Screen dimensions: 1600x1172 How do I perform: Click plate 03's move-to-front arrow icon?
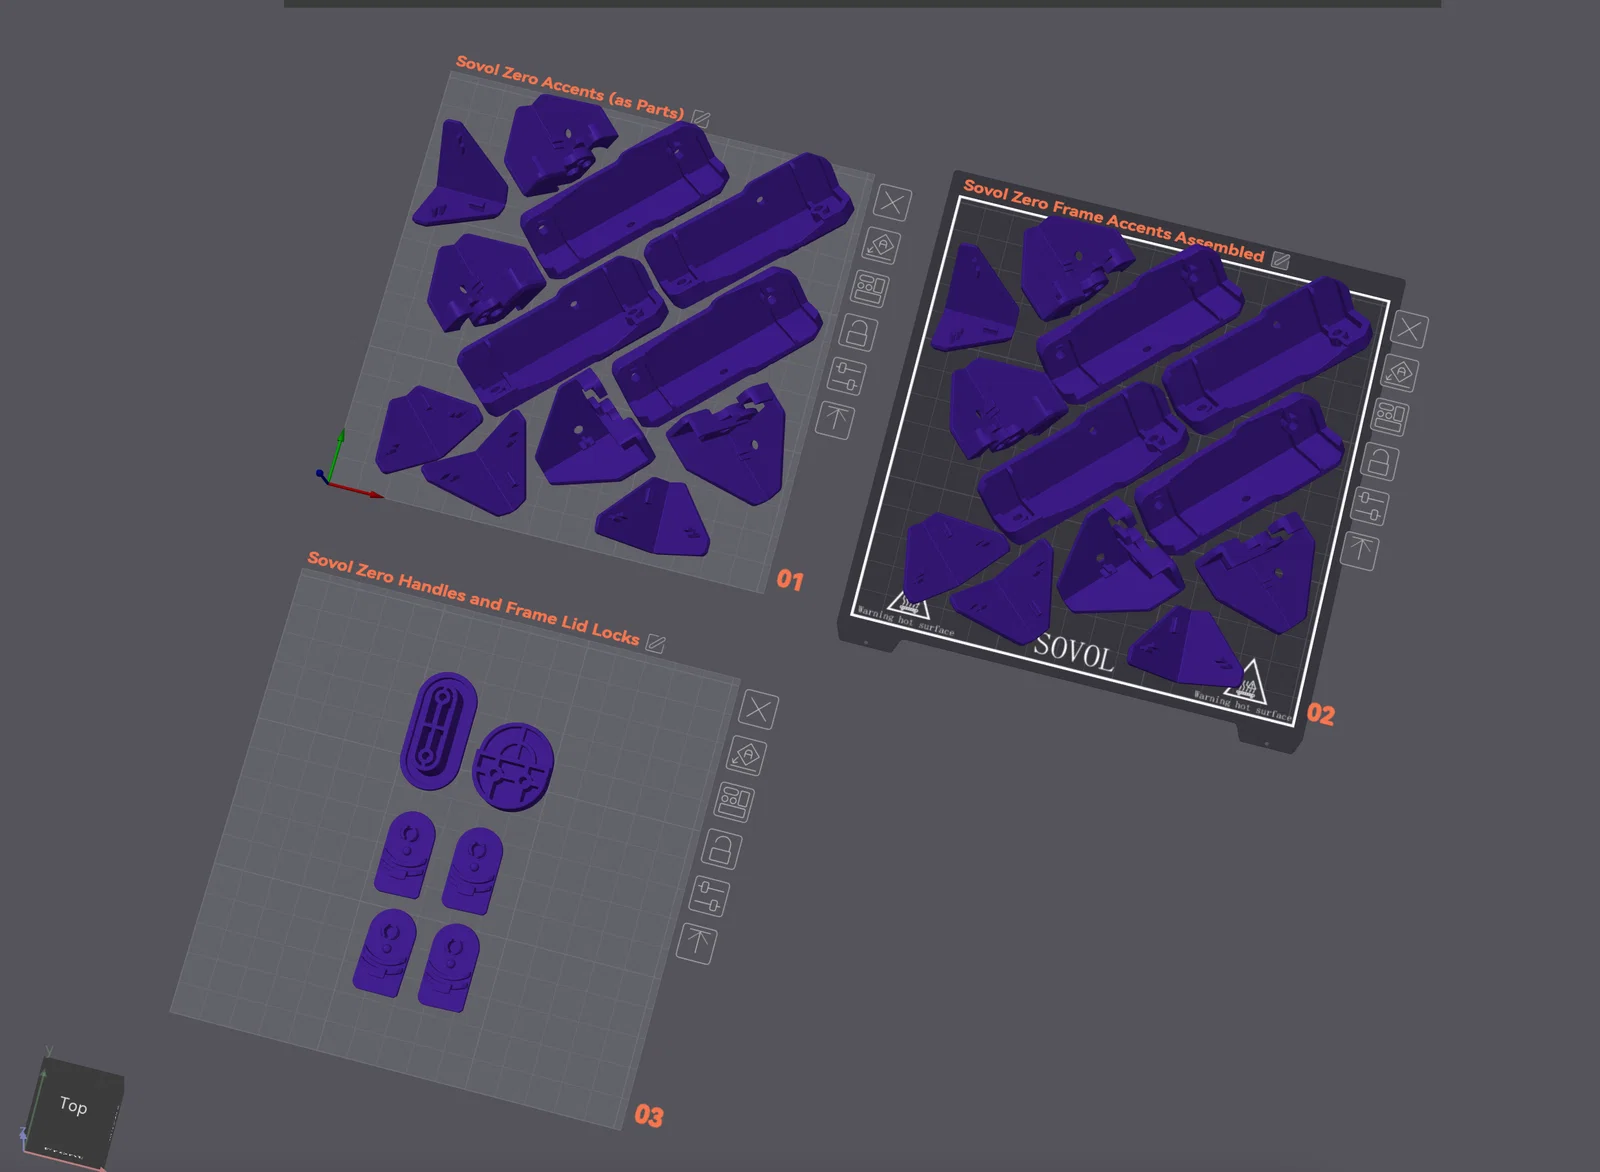(696, 943)
